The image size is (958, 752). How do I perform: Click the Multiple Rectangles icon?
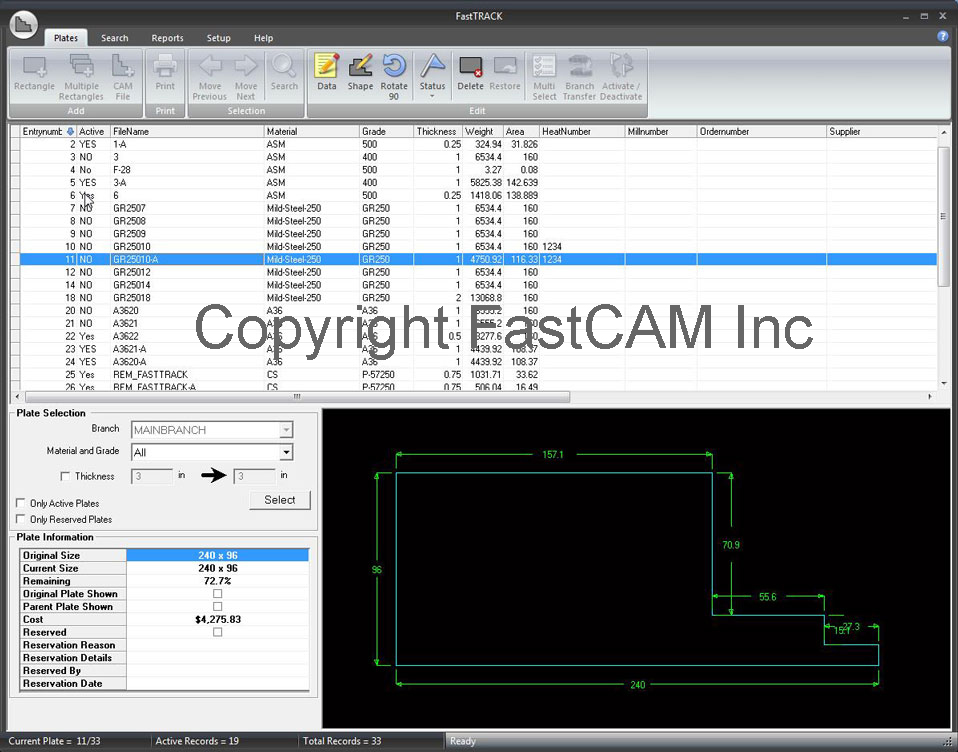81,67
